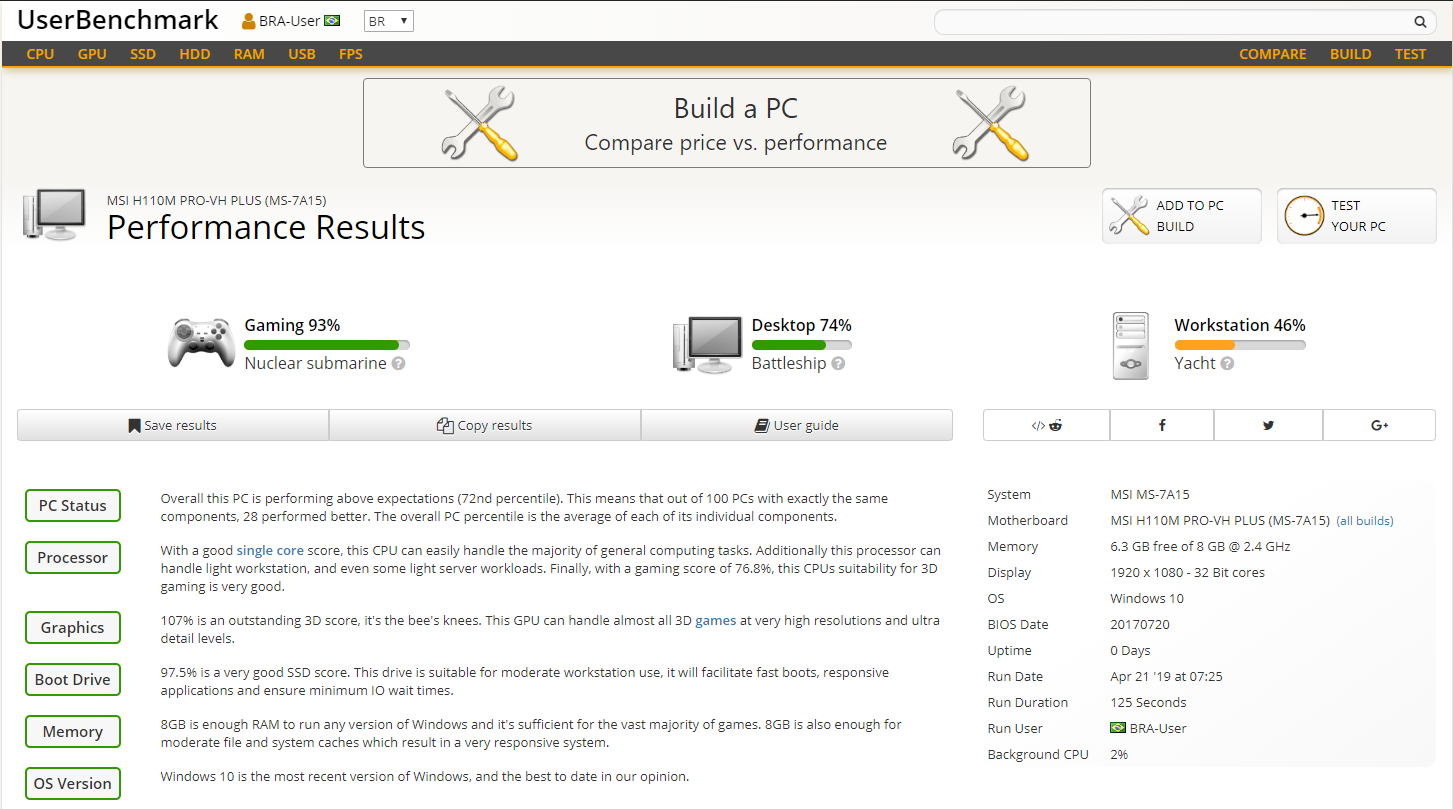Click the MSI MS-7A15 system value

point(1150,495)
